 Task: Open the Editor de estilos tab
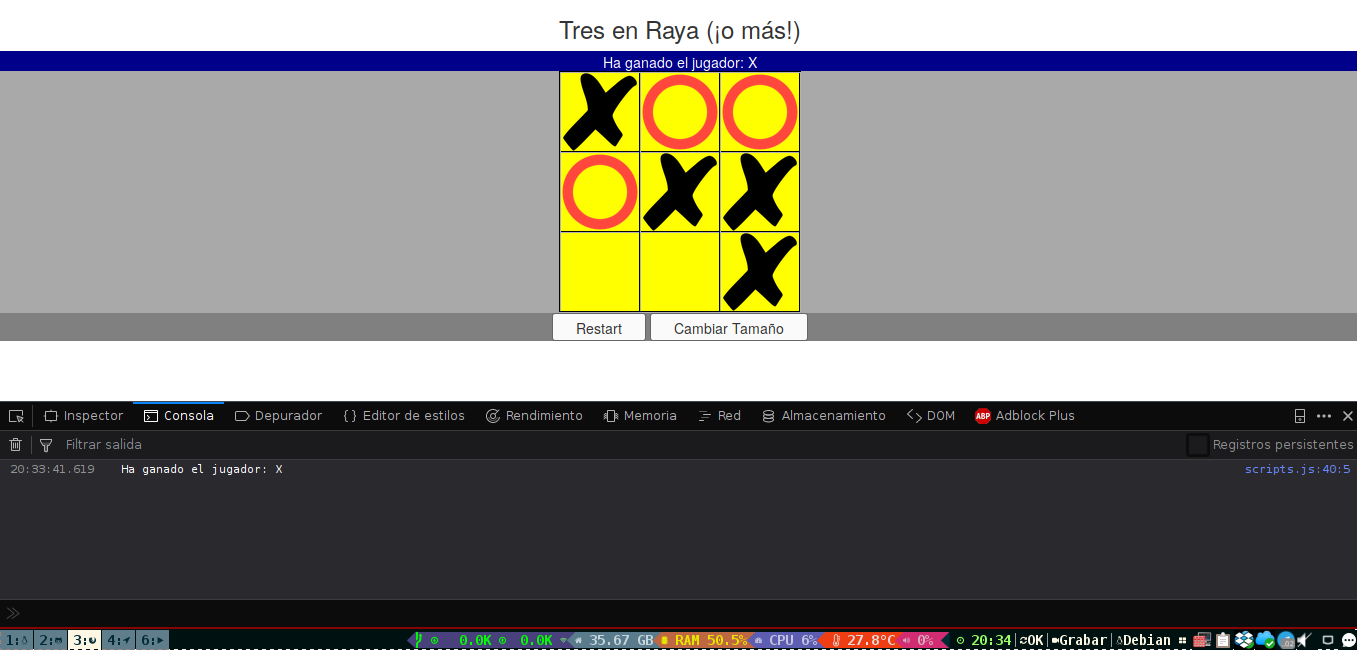point(404,416)
